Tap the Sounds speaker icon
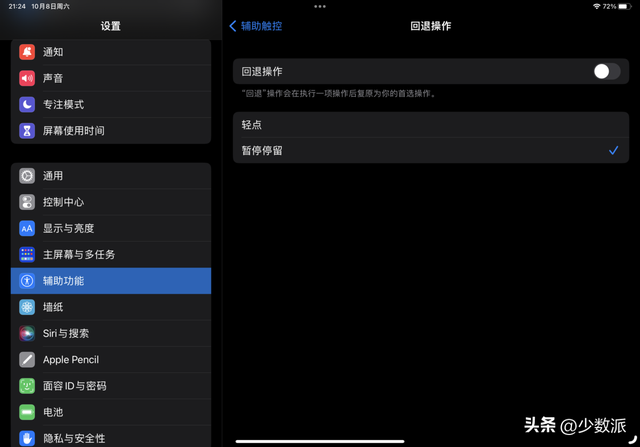This screenshot has height=447, width=640. [x=27, y=78]
